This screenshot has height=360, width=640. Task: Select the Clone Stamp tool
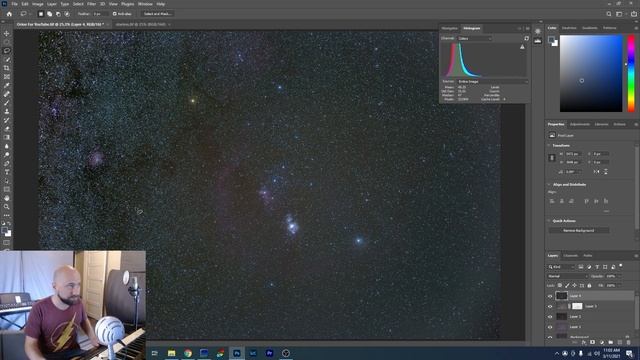pos(7,111)
